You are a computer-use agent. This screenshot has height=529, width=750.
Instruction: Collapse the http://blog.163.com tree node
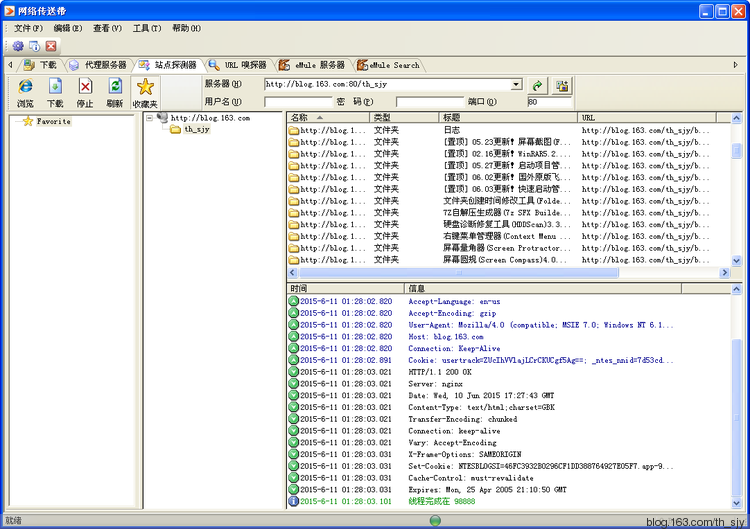click(x=150, y=118)
